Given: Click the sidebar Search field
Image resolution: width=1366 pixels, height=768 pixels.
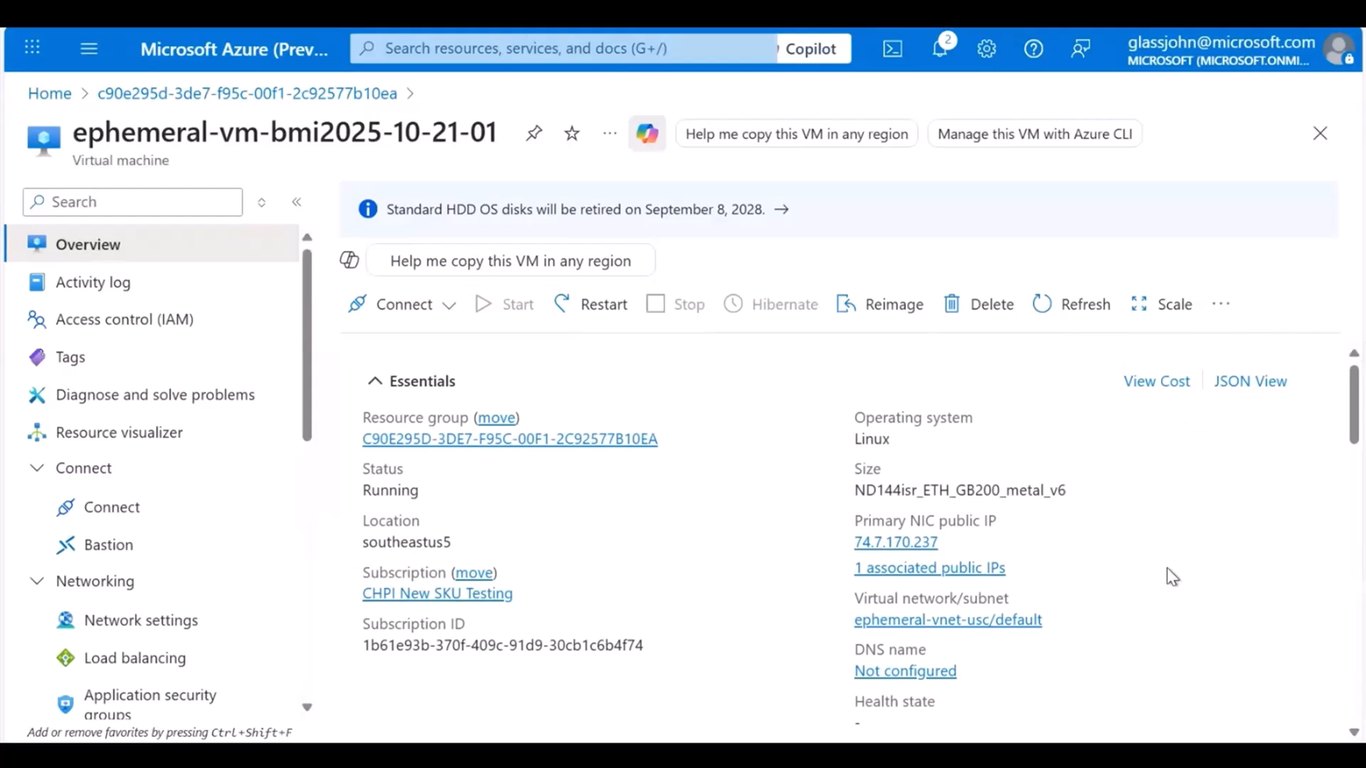Looking at the screenshot, I should [x=133, y=202].
